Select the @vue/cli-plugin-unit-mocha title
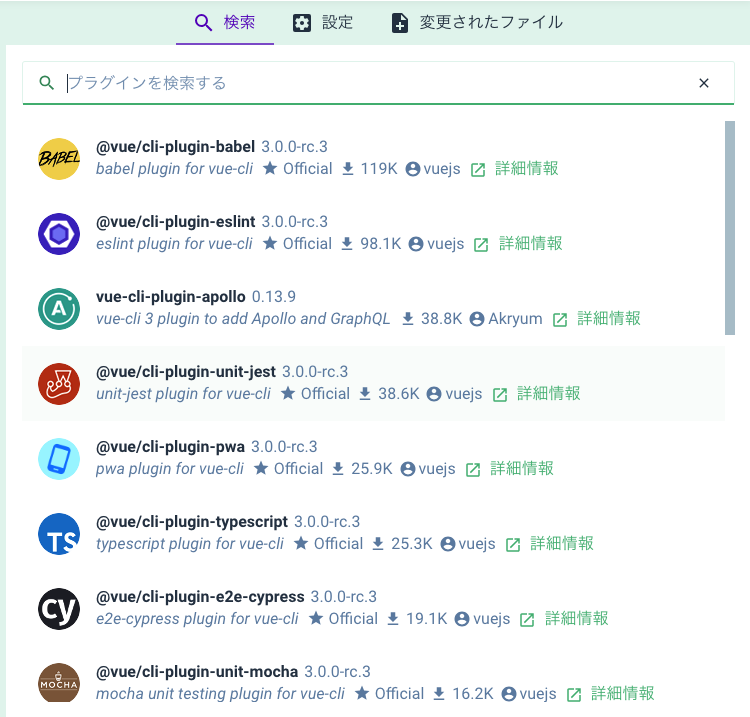Viewport: 750px width, 717px height. click(197, 672)
